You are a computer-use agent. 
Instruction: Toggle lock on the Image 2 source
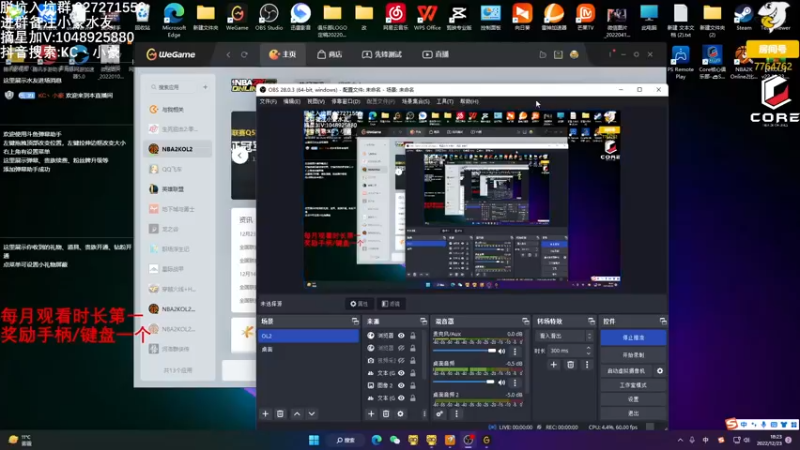coord(413,386)
